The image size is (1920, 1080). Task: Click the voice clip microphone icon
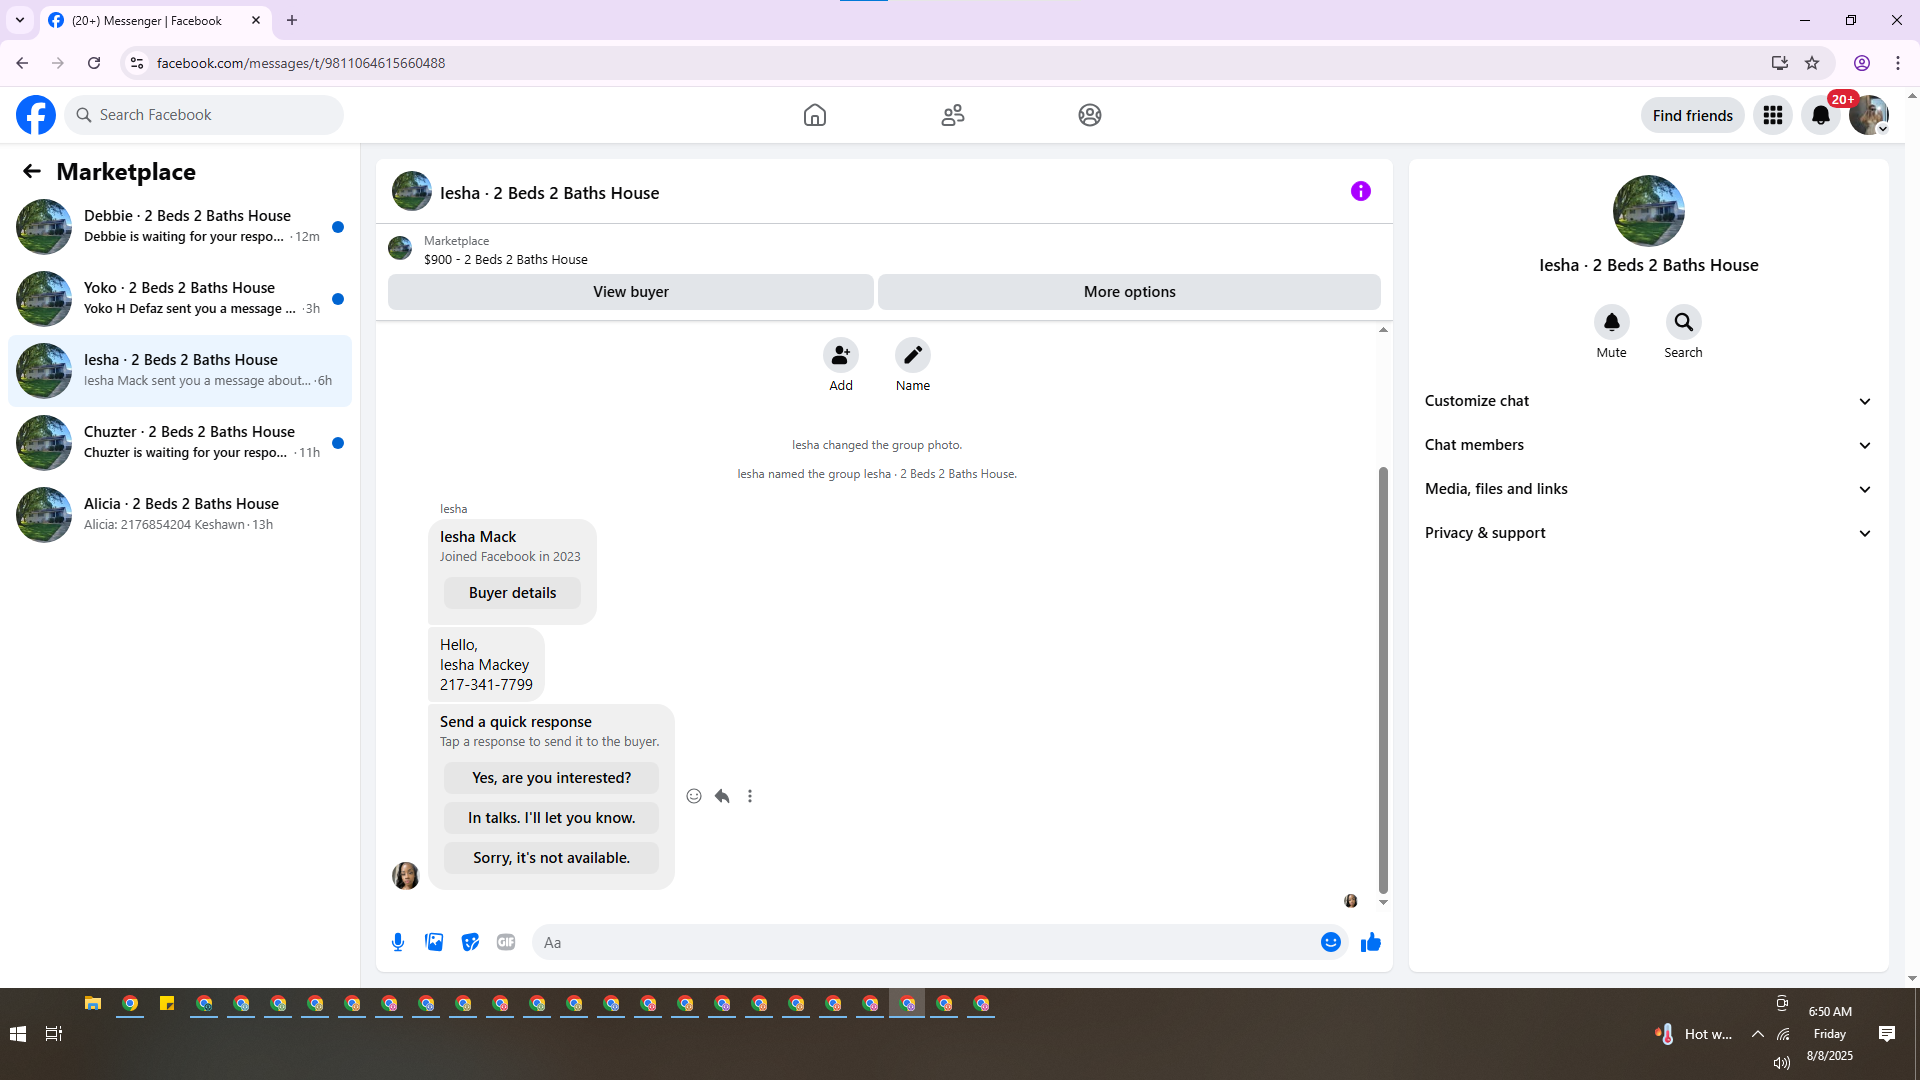398,942
